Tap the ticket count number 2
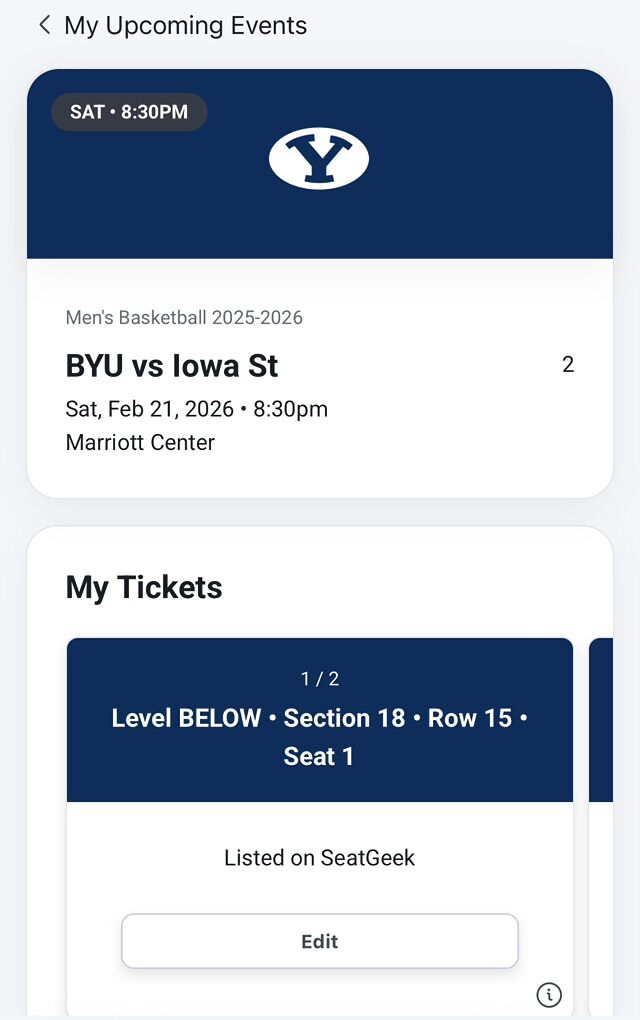This screenshot has width=640, height=1020. (x=568, y=365)
